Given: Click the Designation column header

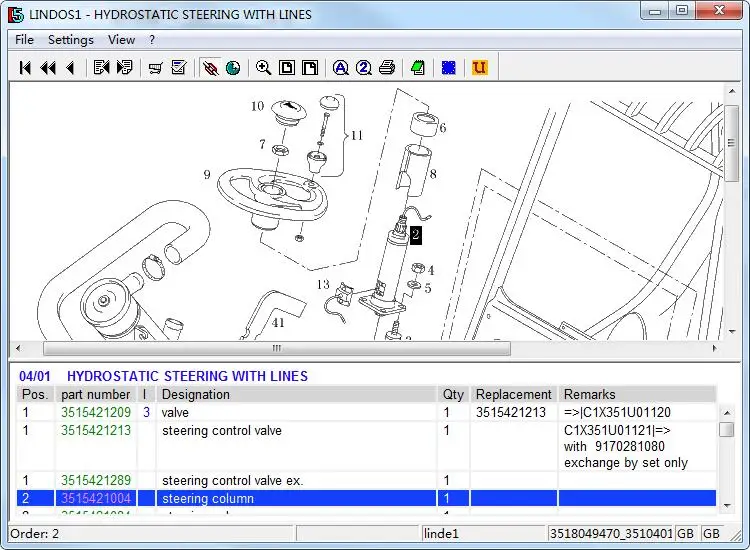Looking at the screenshot, I should click(x=297, y=395).
